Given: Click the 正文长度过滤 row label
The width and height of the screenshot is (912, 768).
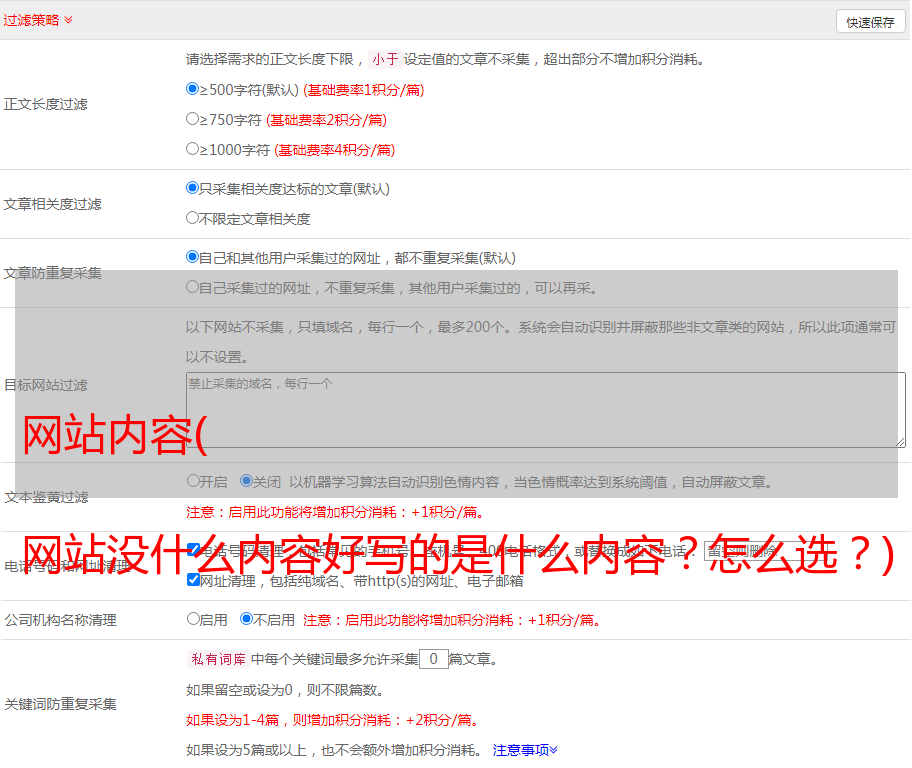Looking at the screenshot, I should [45, 104].
